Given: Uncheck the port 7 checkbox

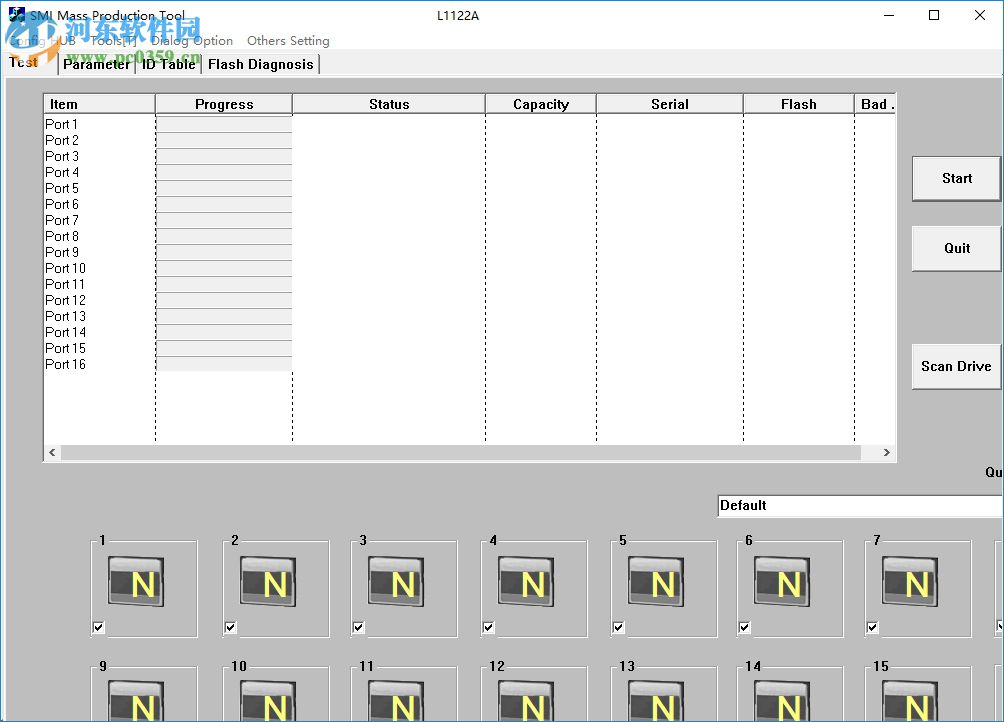Looking at the screenshot, I should 873,627.
